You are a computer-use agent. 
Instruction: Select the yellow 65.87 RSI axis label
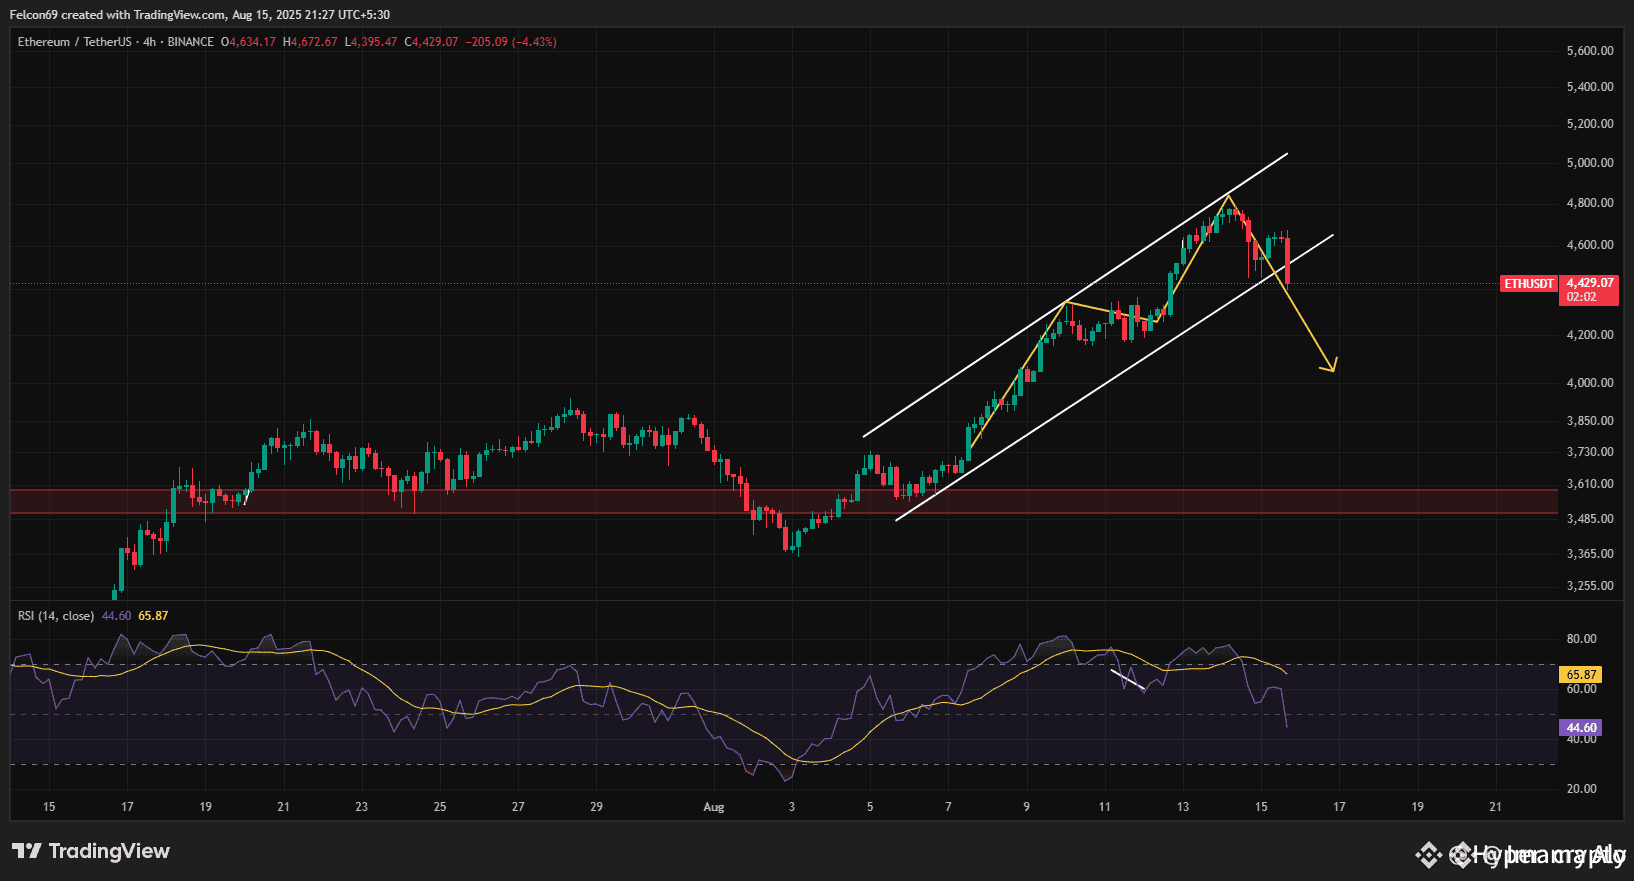click(1580, 675)
